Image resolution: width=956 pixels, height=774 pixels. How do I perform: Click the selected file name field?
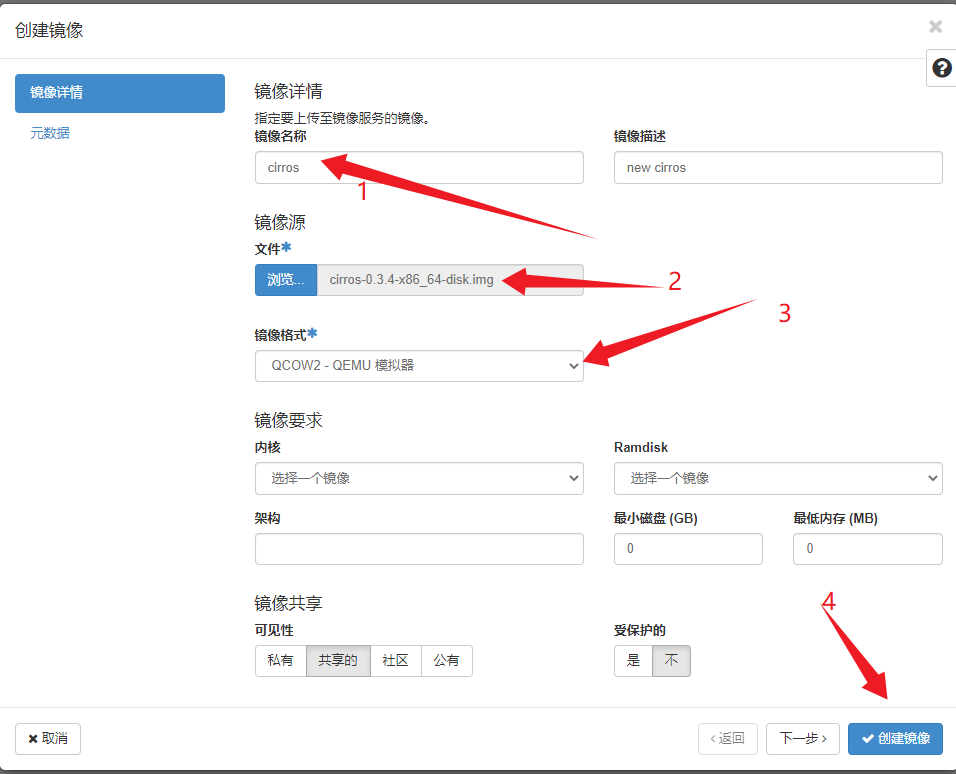[450, 280]
